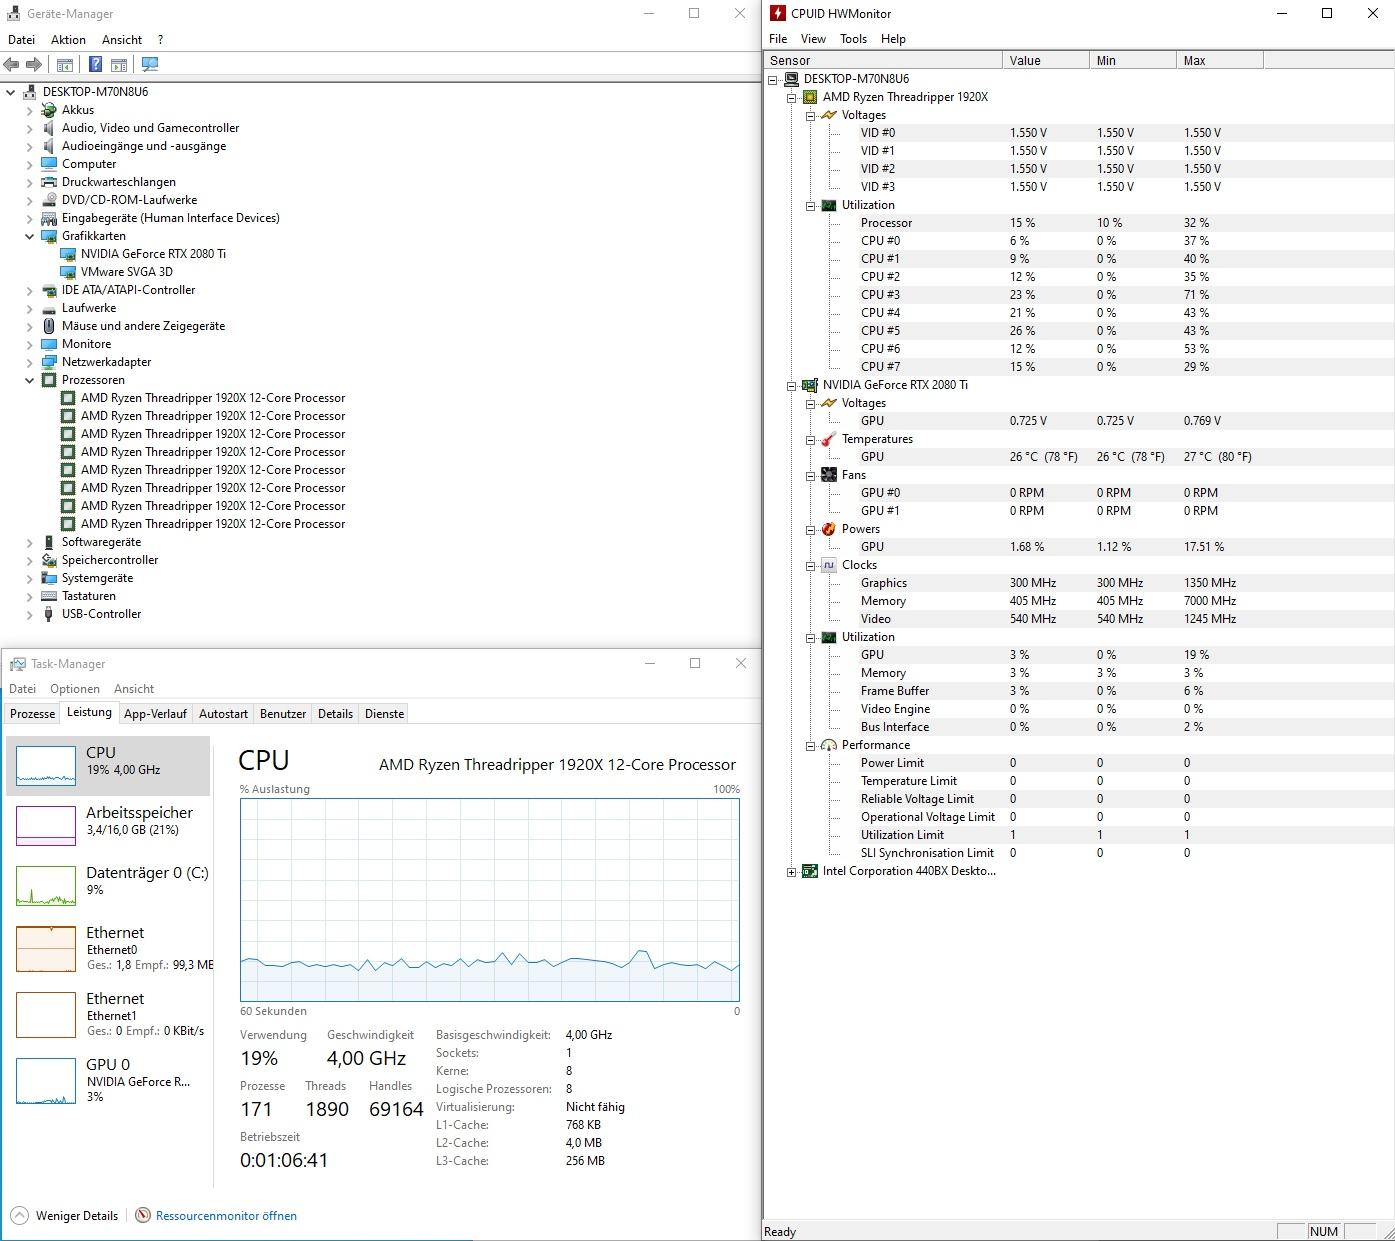Select Arbeitsspeicher in Task-Manager sidebar
This screenshot has height=1241, width=1395.
pos(108,825)
